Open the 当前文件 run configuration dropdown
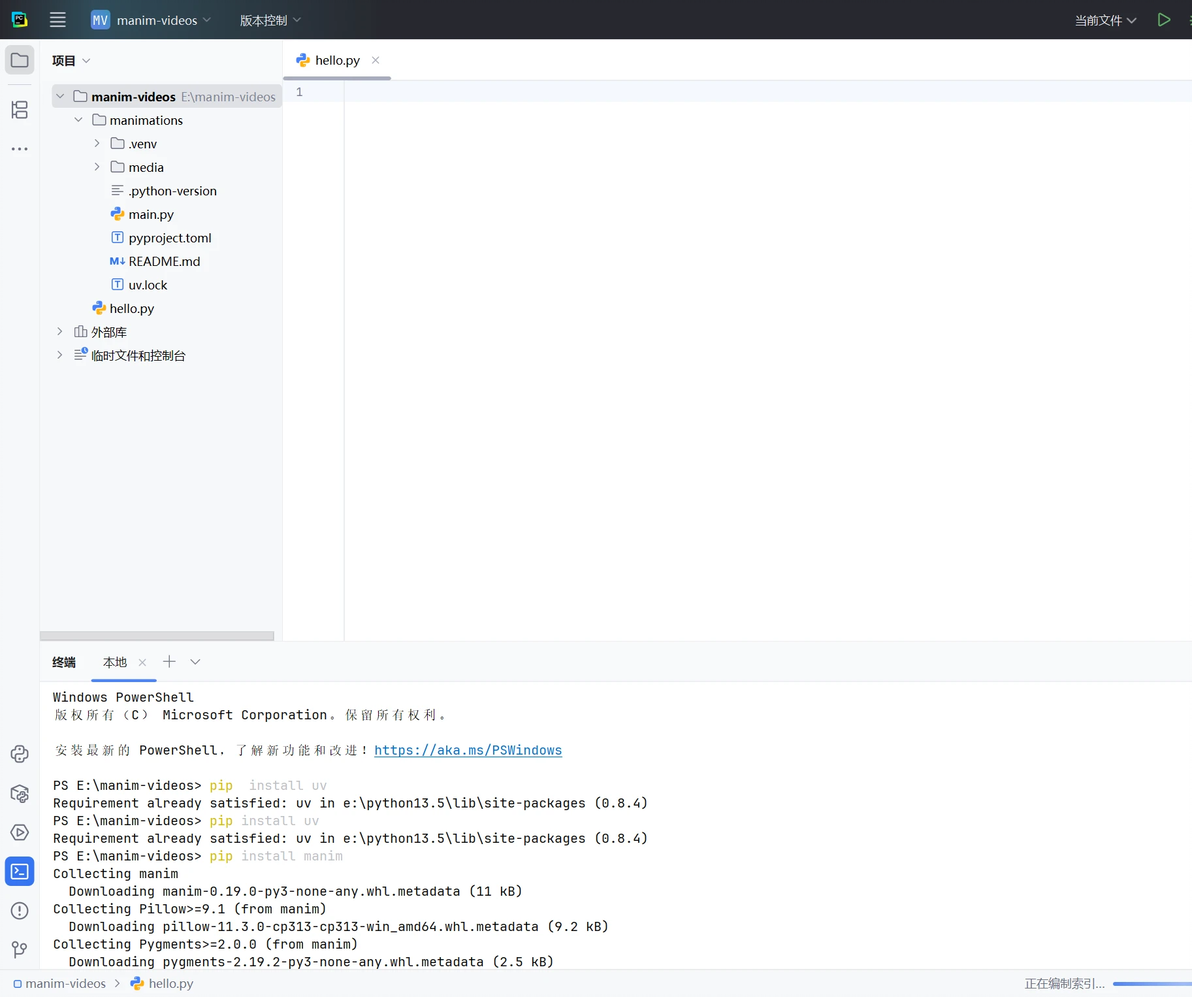Image resolution: width=1192 pixels, height=997 pixels. pyautogui.click(x=1105, y=20)
